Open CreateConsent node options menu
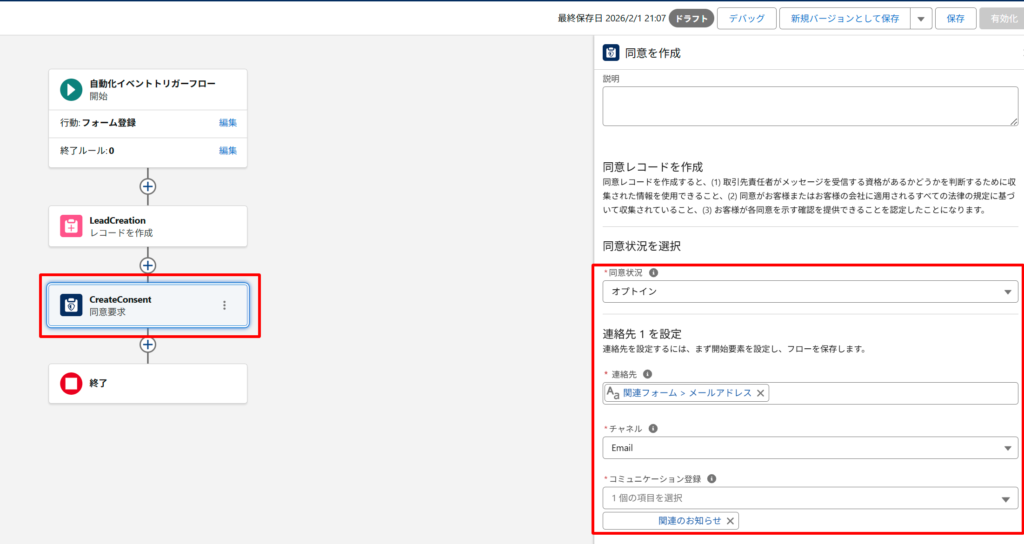 pos(224,305)
